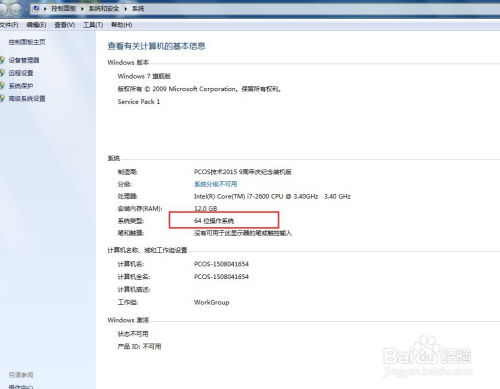Screen dimensions: 500x389
Task: Click the round Forward navigation arrow button
Action: tap(16, 9)
